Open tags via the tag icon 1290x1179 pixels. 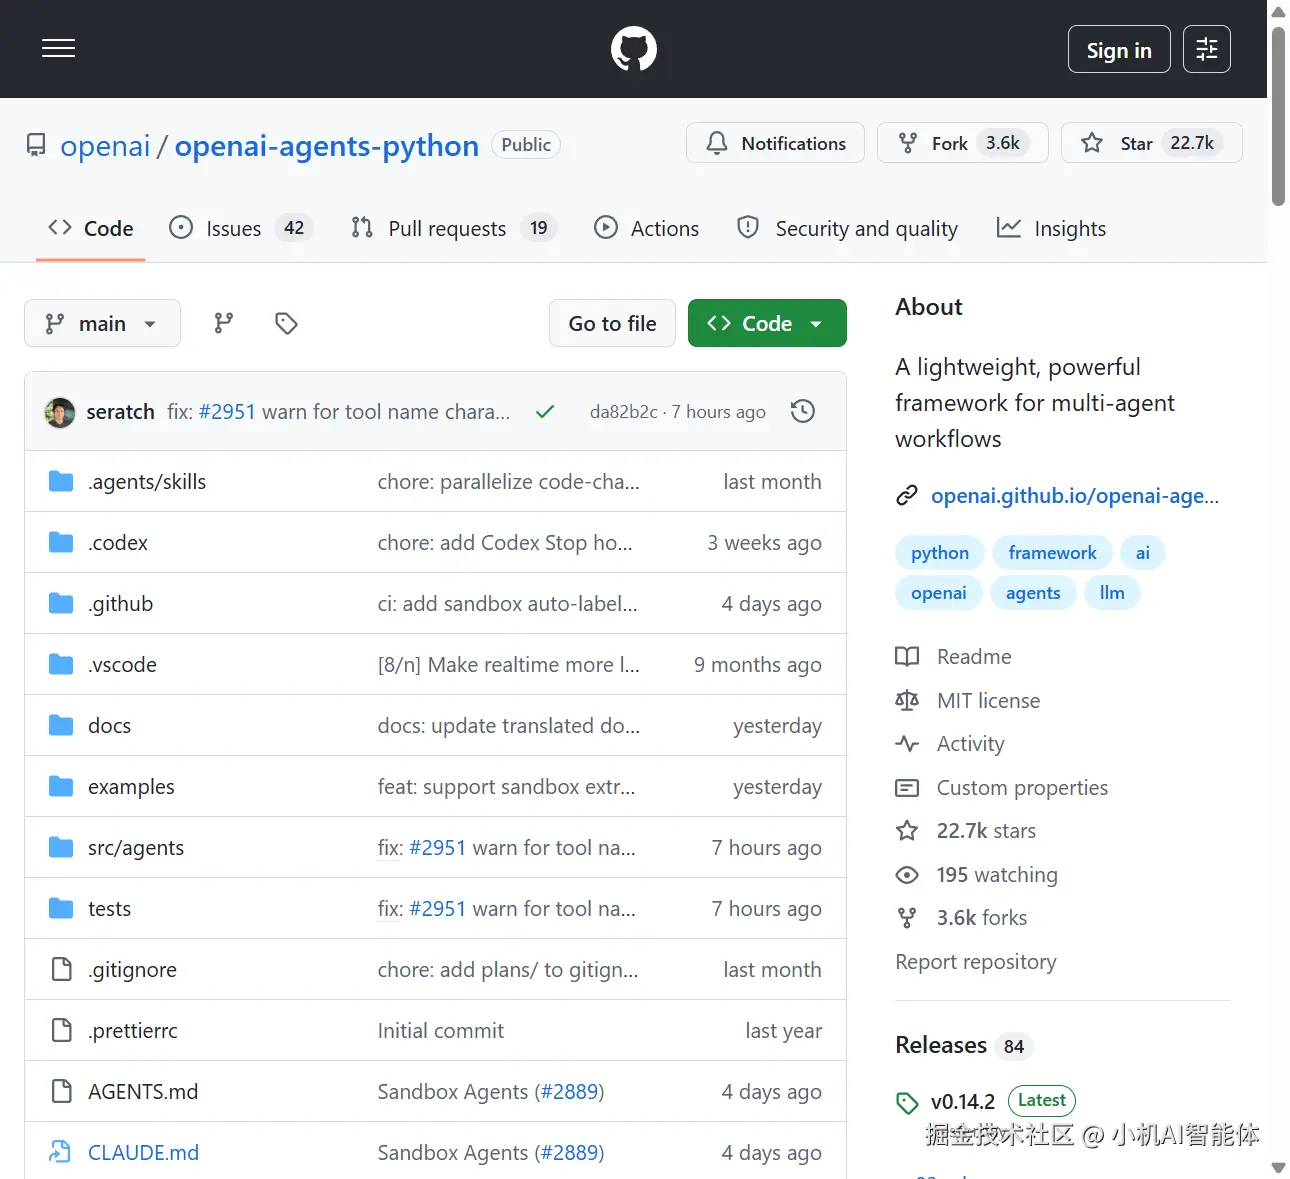click(x=287, y=323)
